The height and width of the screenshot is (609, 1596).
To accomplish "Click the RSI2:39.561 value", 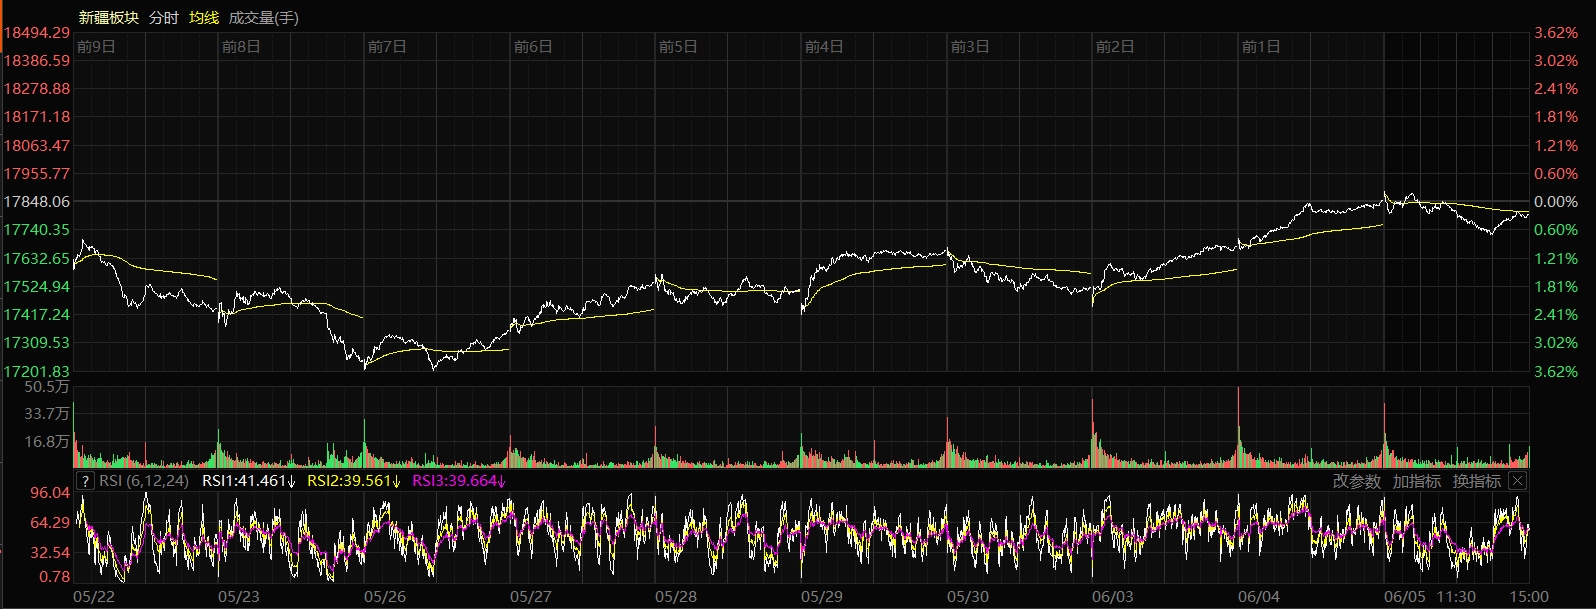I will [x=354, y=481].
